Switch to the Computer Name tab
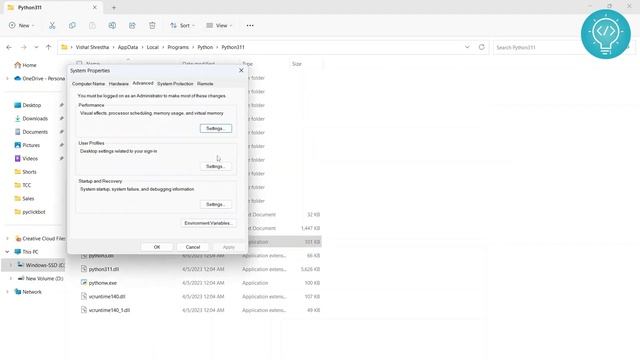 [89, 84]
